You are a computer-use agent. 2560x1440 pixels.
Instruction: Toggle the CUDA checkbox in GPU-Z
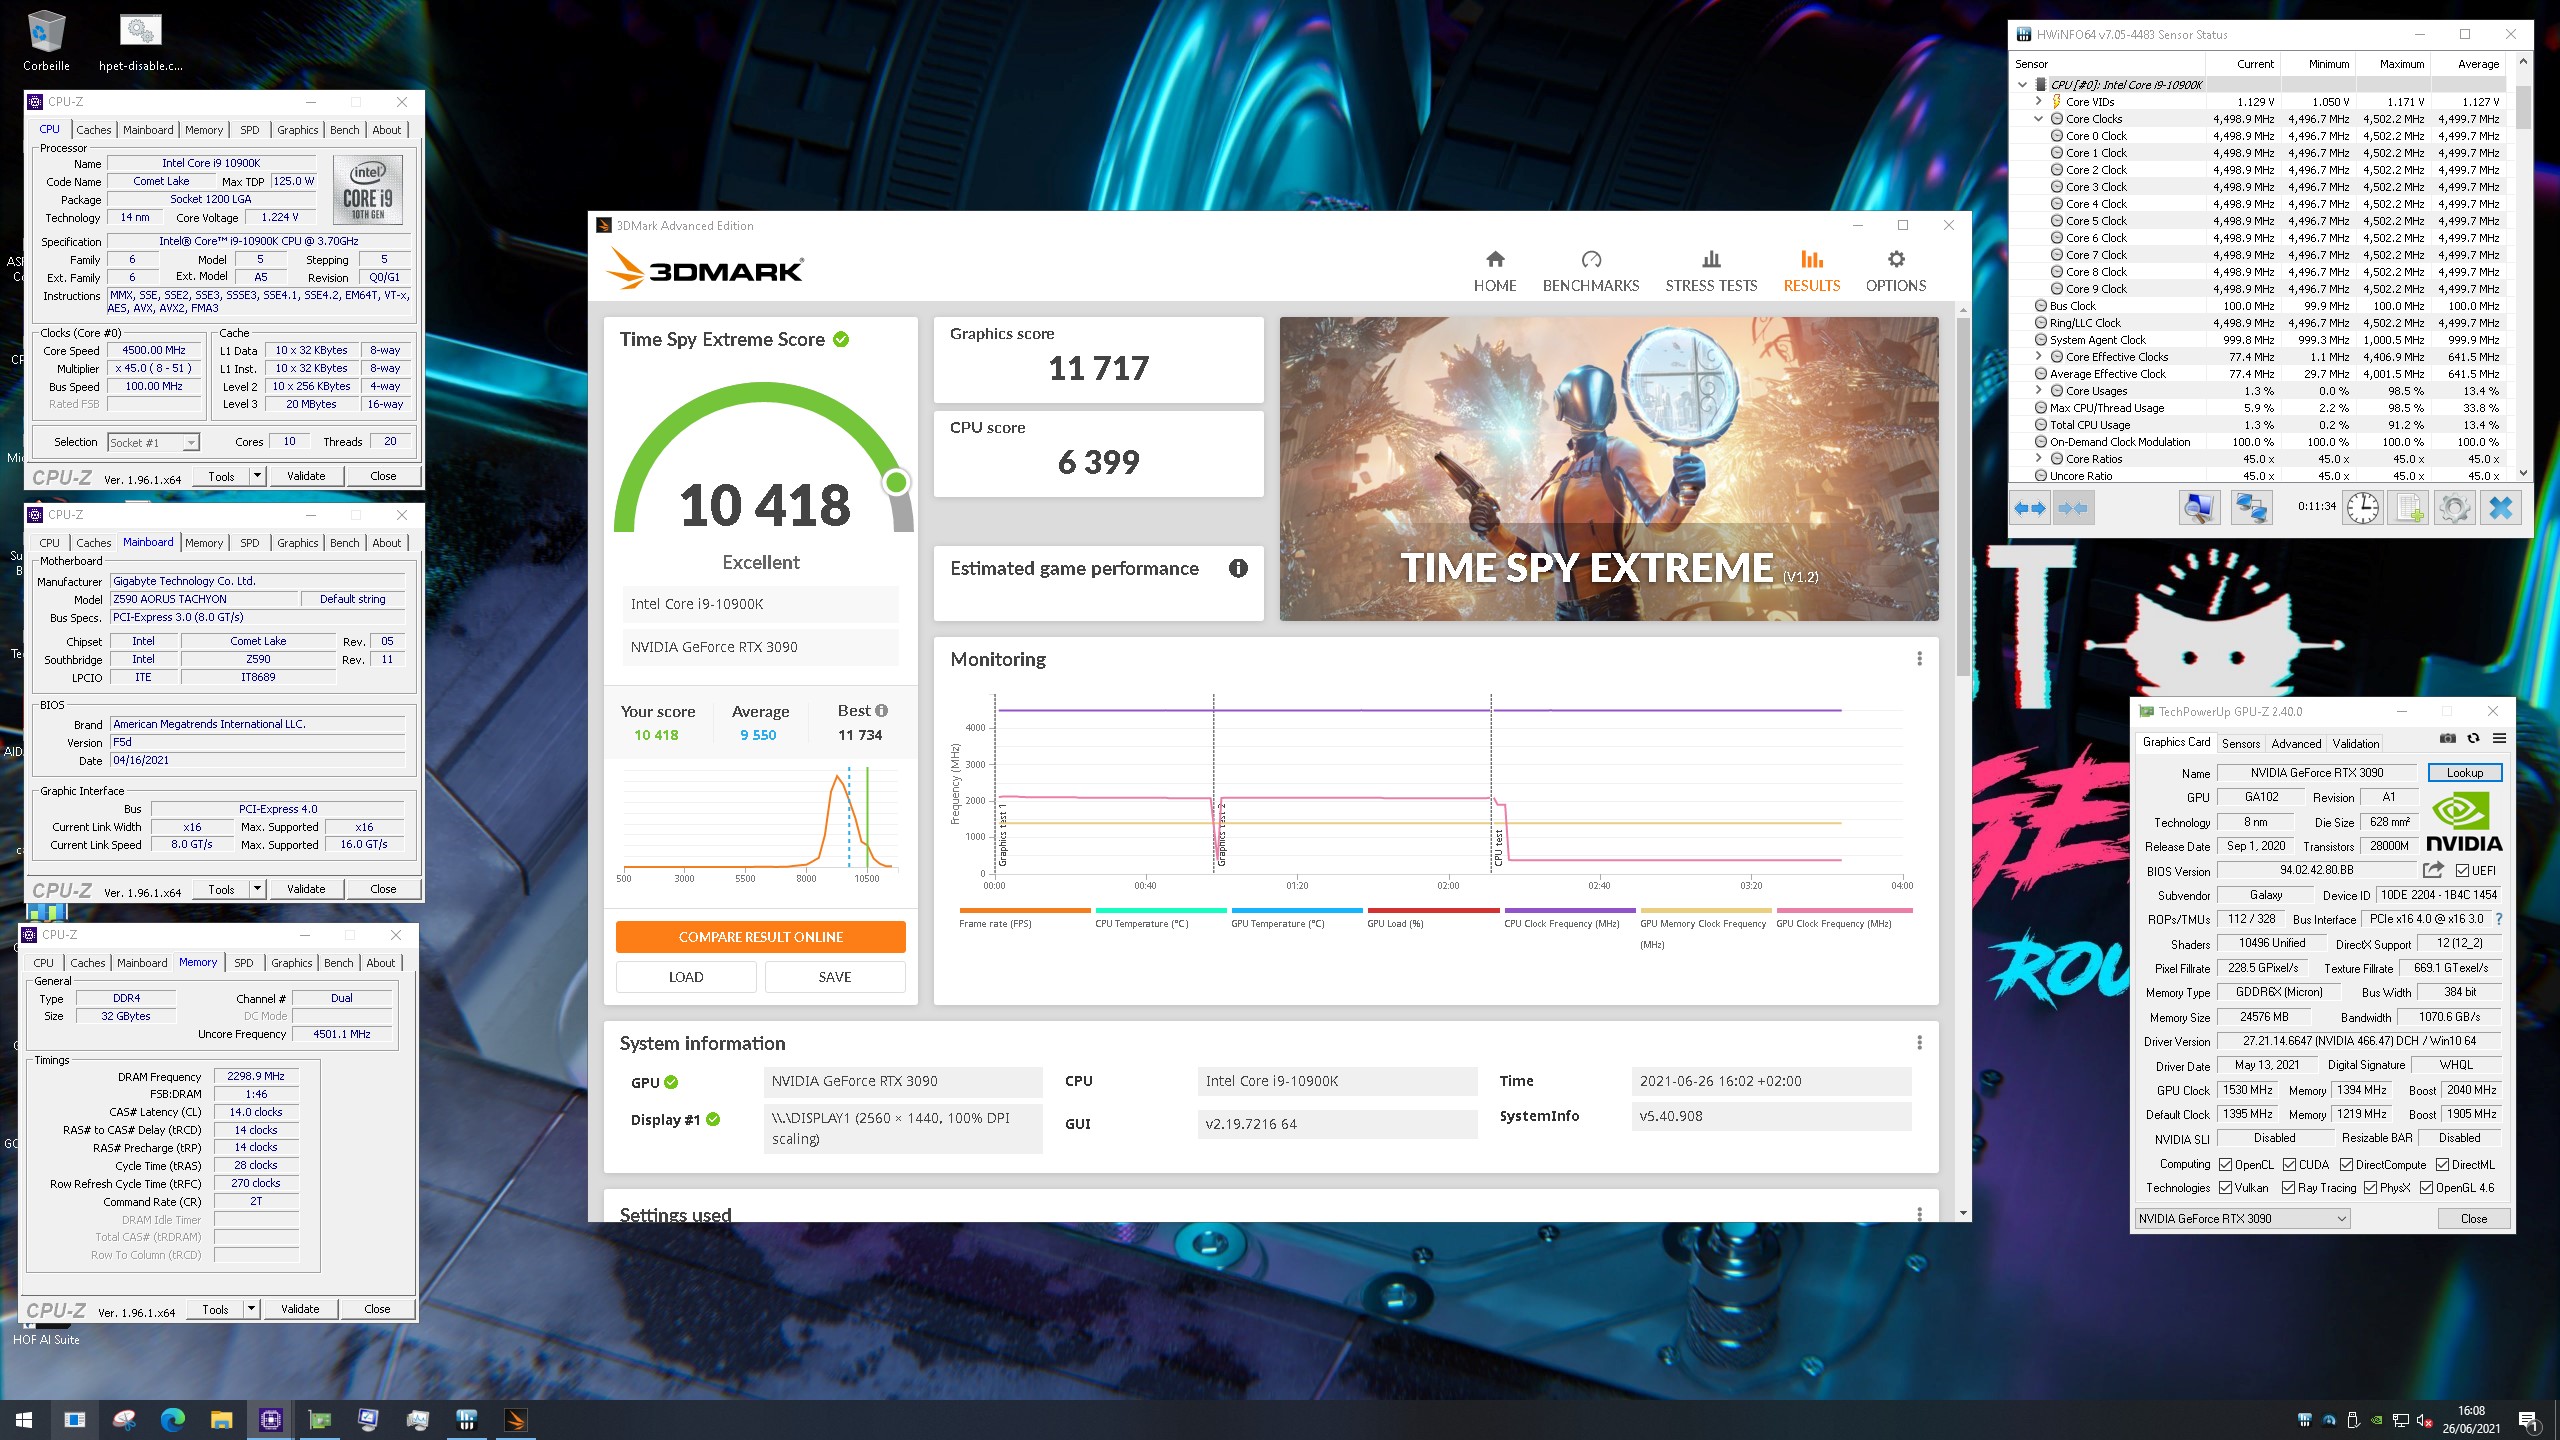2289,1165
